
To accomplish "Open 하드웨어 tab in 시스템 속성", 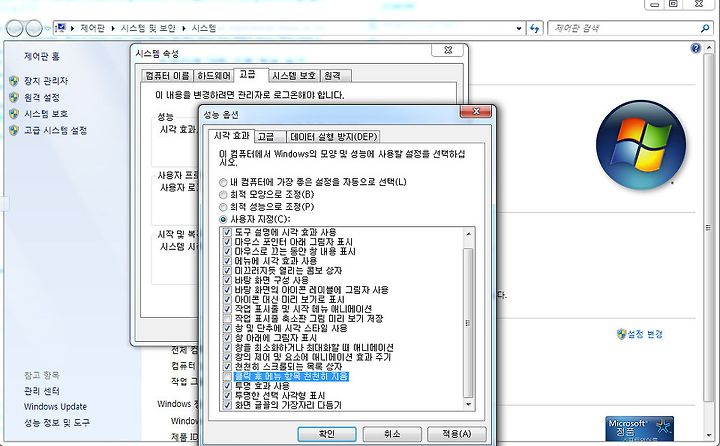I will pos(214,76).
